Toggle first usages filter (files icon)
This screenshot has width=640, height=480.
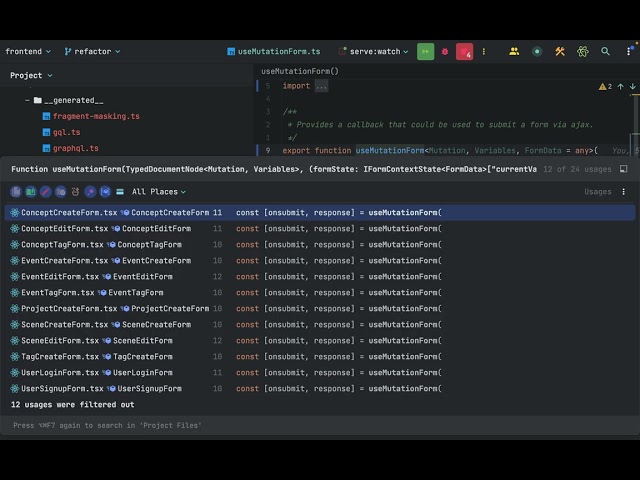click(x=16, y=191)
